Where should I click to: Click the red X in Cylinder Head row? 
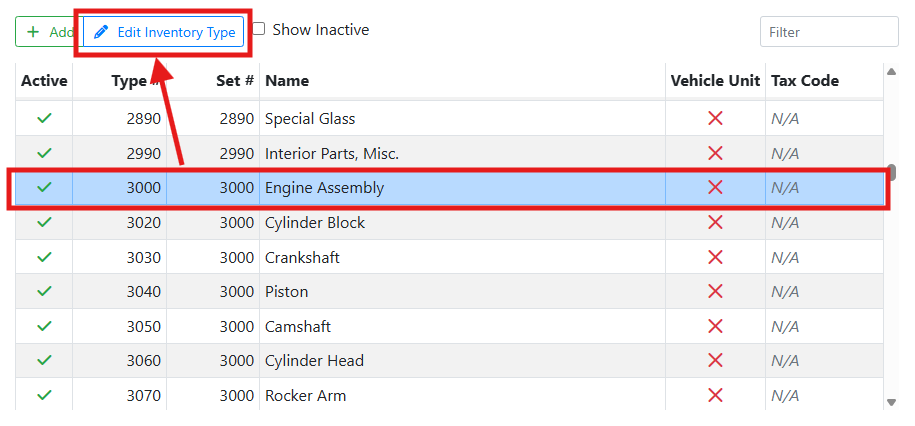point(715,360)
